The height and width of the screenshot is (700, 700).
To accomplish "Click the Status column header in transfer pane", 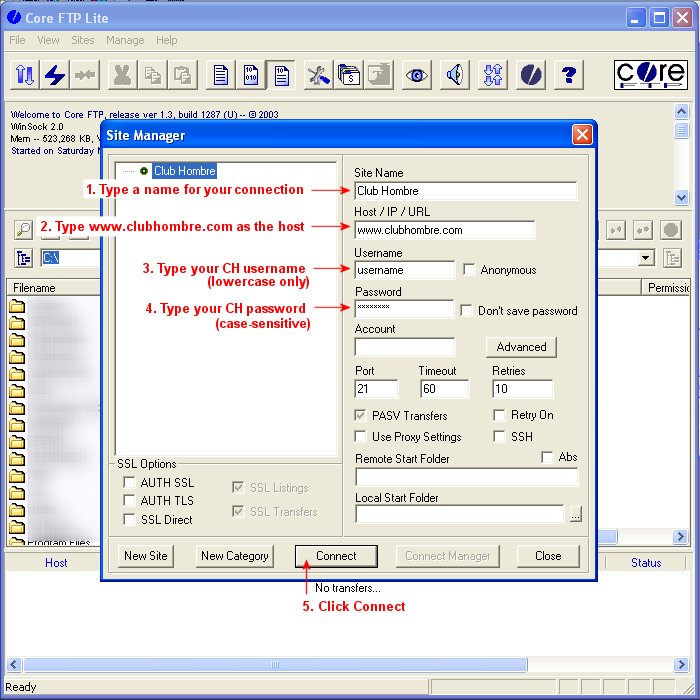I will coord(646,562).
